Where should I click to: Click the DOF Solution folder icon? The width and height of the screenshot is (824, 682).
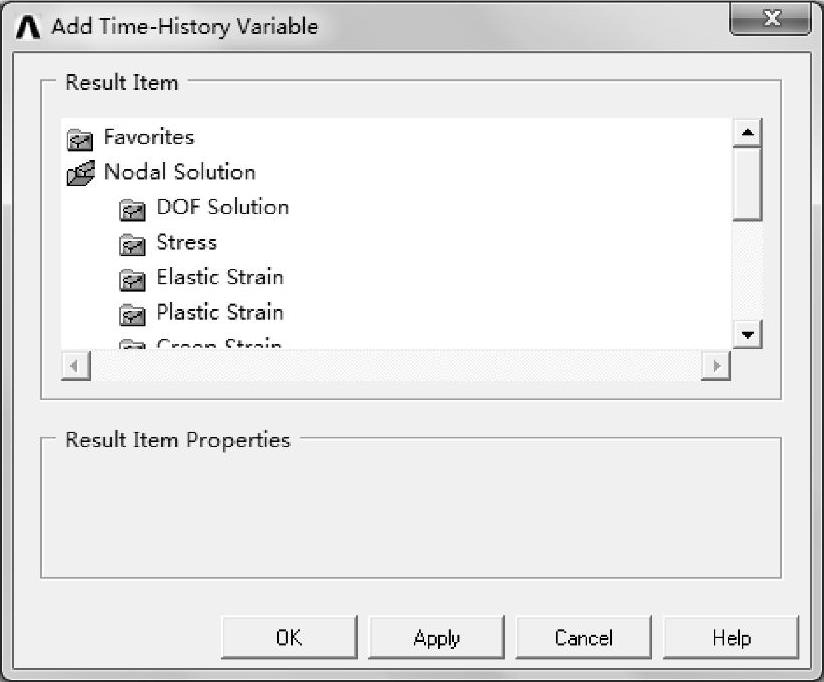(132, 209)
